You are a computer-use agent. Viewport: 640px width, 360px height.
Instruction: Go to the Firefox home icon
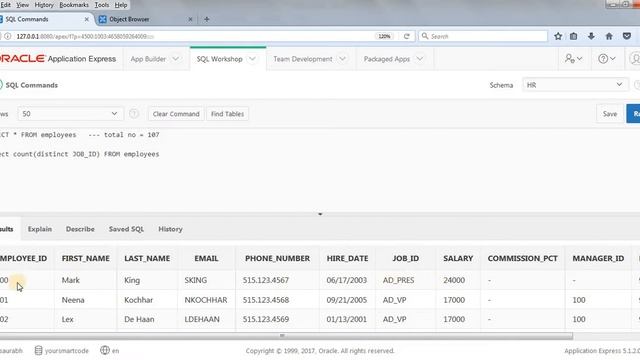click(x=609, y=36)
